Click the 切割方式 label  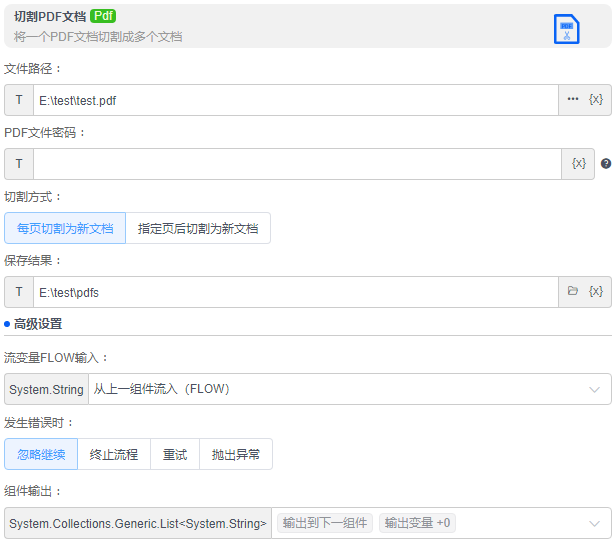click(33, 196)
